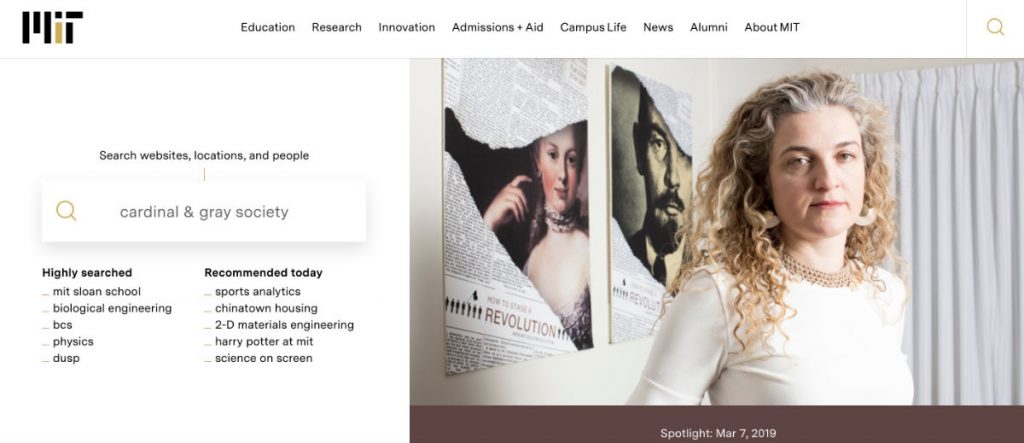Image resolution: width=1024 pixels, height=443 pixels.
Task: Select Campus Life in navigation
Action: (593, 28)
